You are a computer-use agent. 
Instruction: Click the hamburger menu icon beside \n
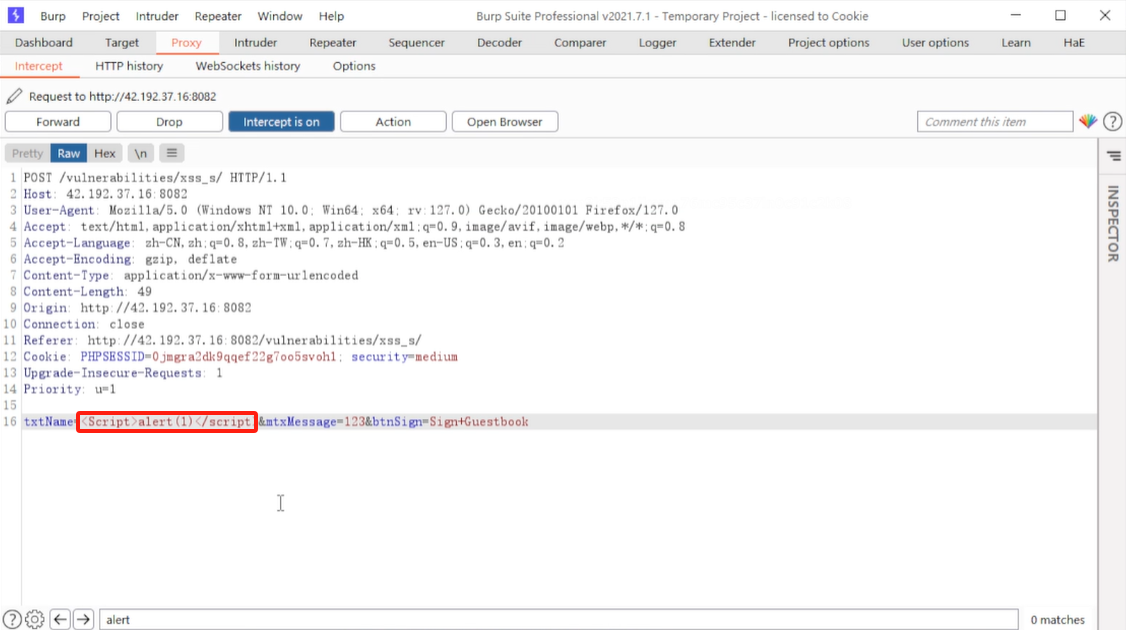point(172,153)
